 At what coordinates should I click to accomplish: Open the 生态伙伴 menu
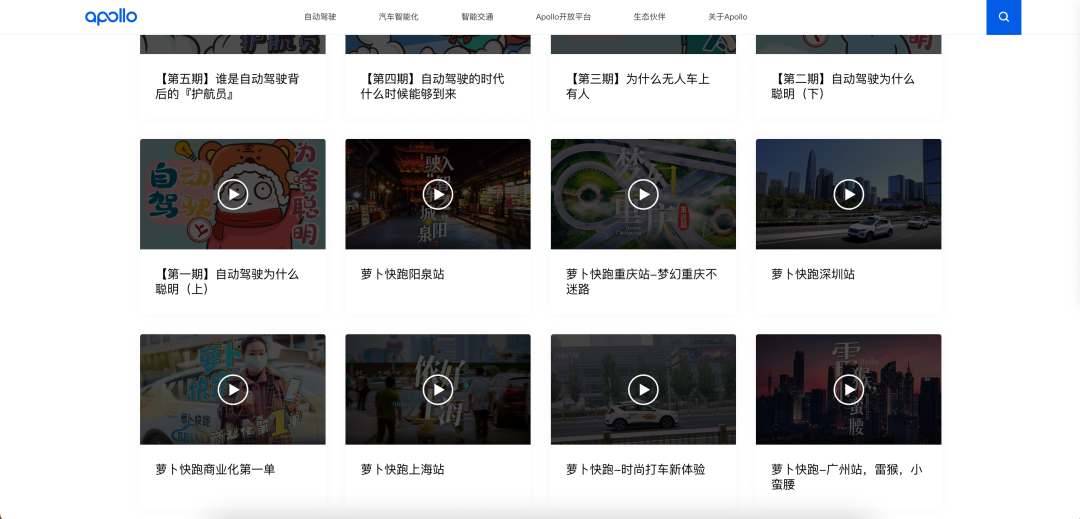650,17
